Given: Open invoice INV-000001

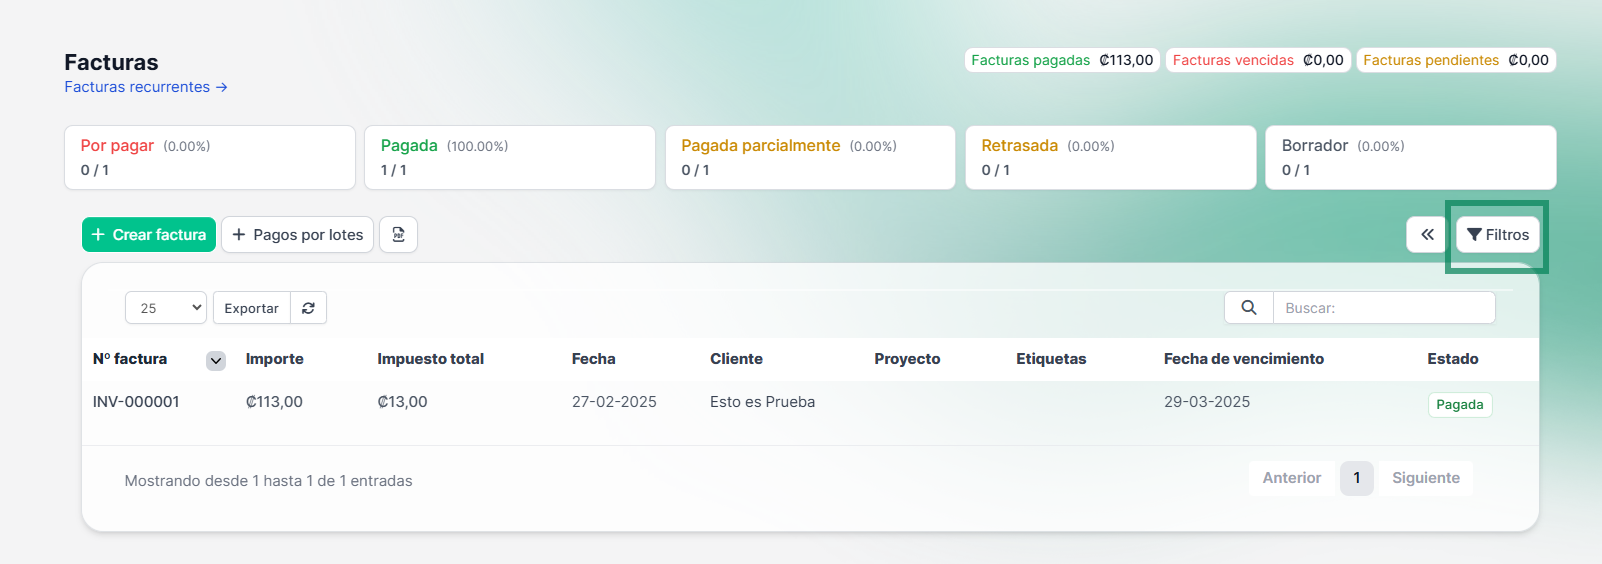Looking at the screenshot, I should click(x=136, y=402).
